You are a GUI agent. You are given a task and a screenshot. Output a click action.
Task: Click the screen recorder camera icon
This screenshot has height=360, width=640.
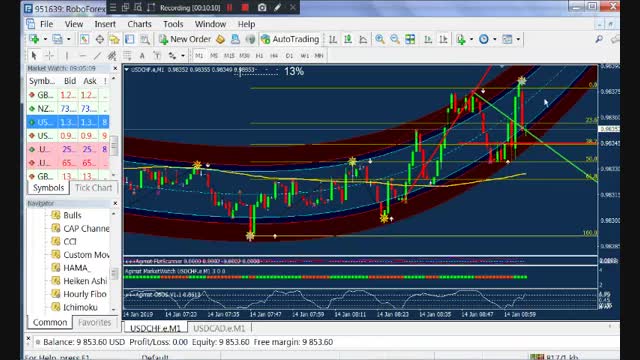[262, 7]
